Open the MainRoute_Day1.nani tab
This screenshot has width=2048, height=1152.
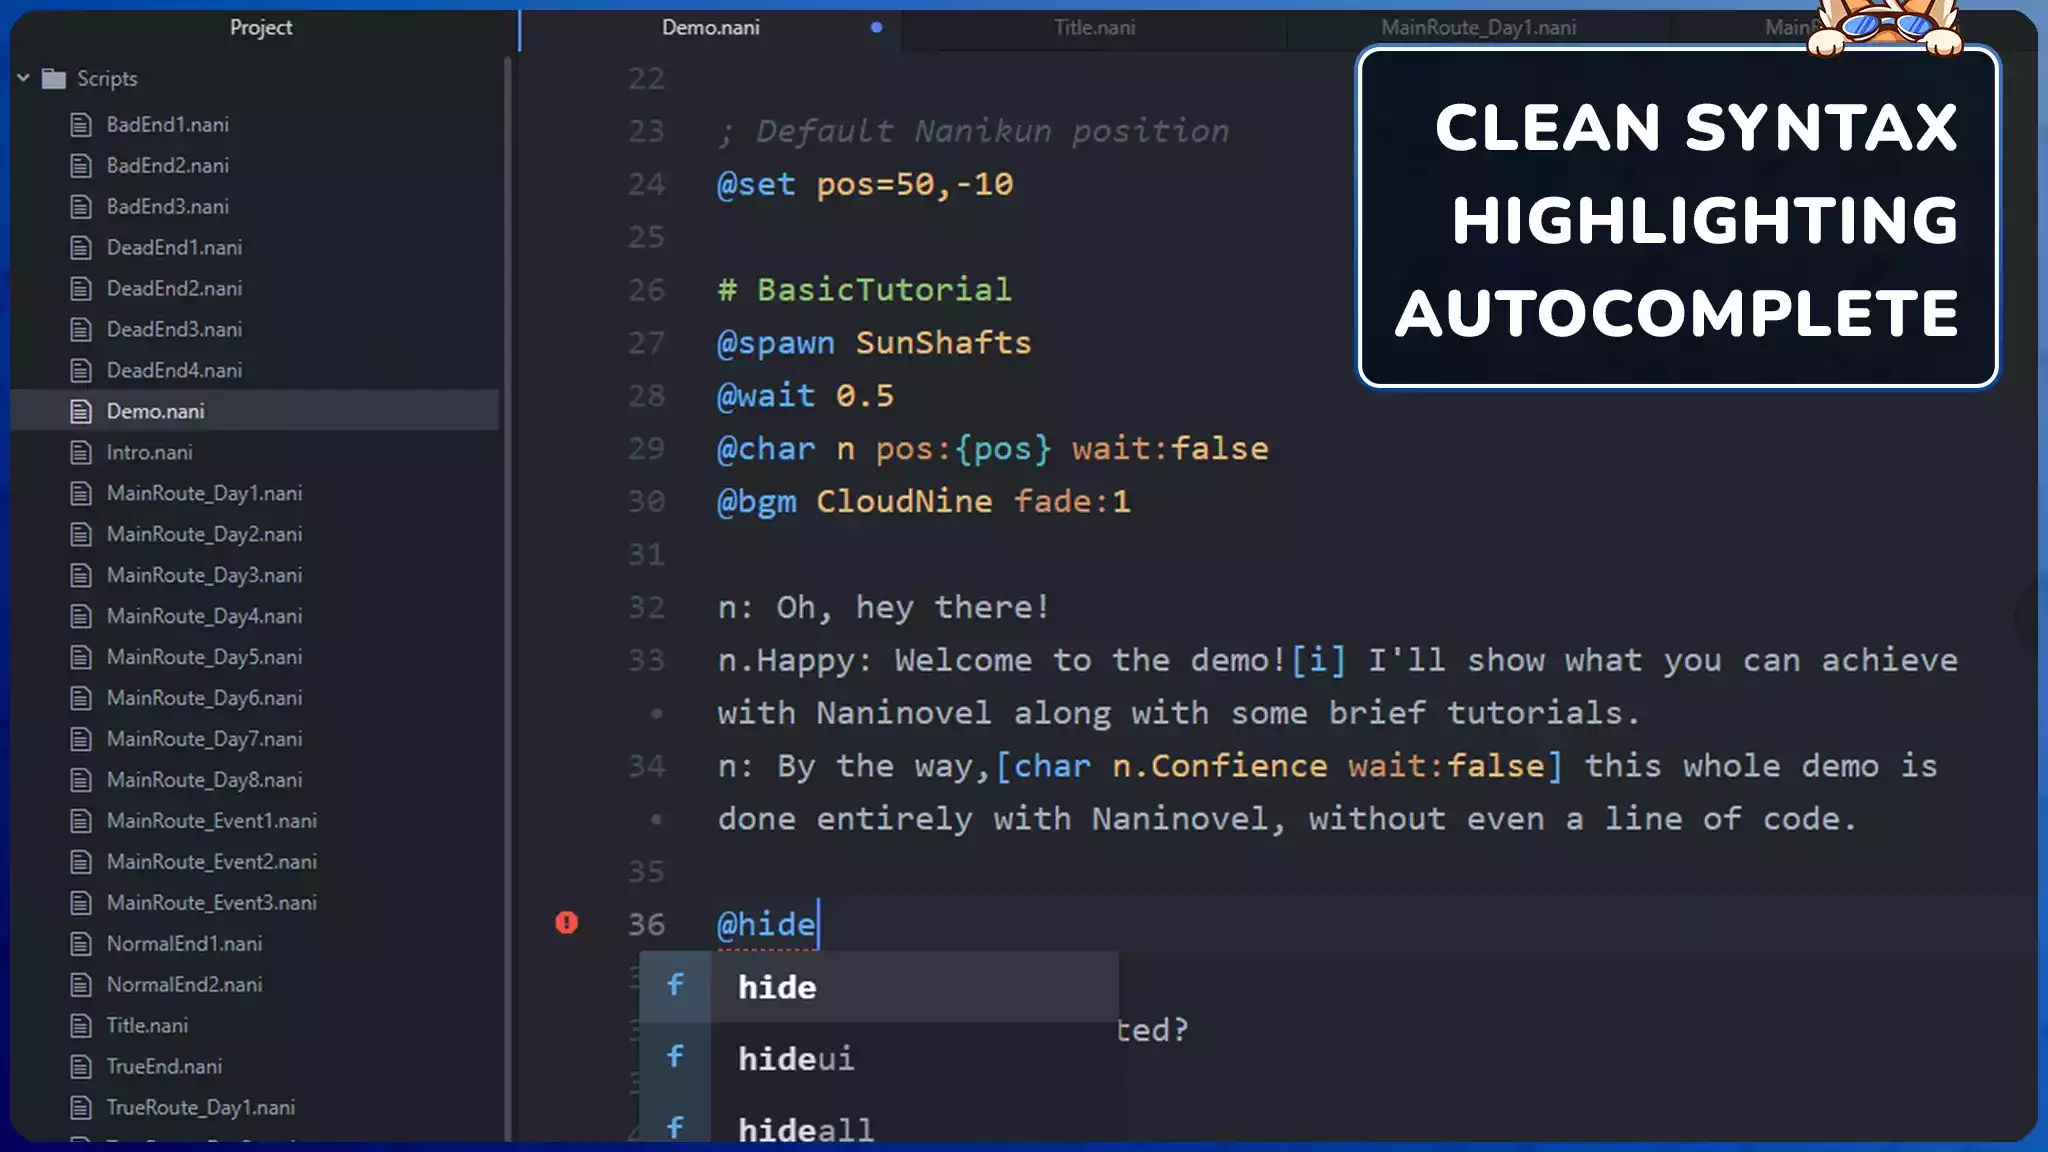tap(1478, 28)
